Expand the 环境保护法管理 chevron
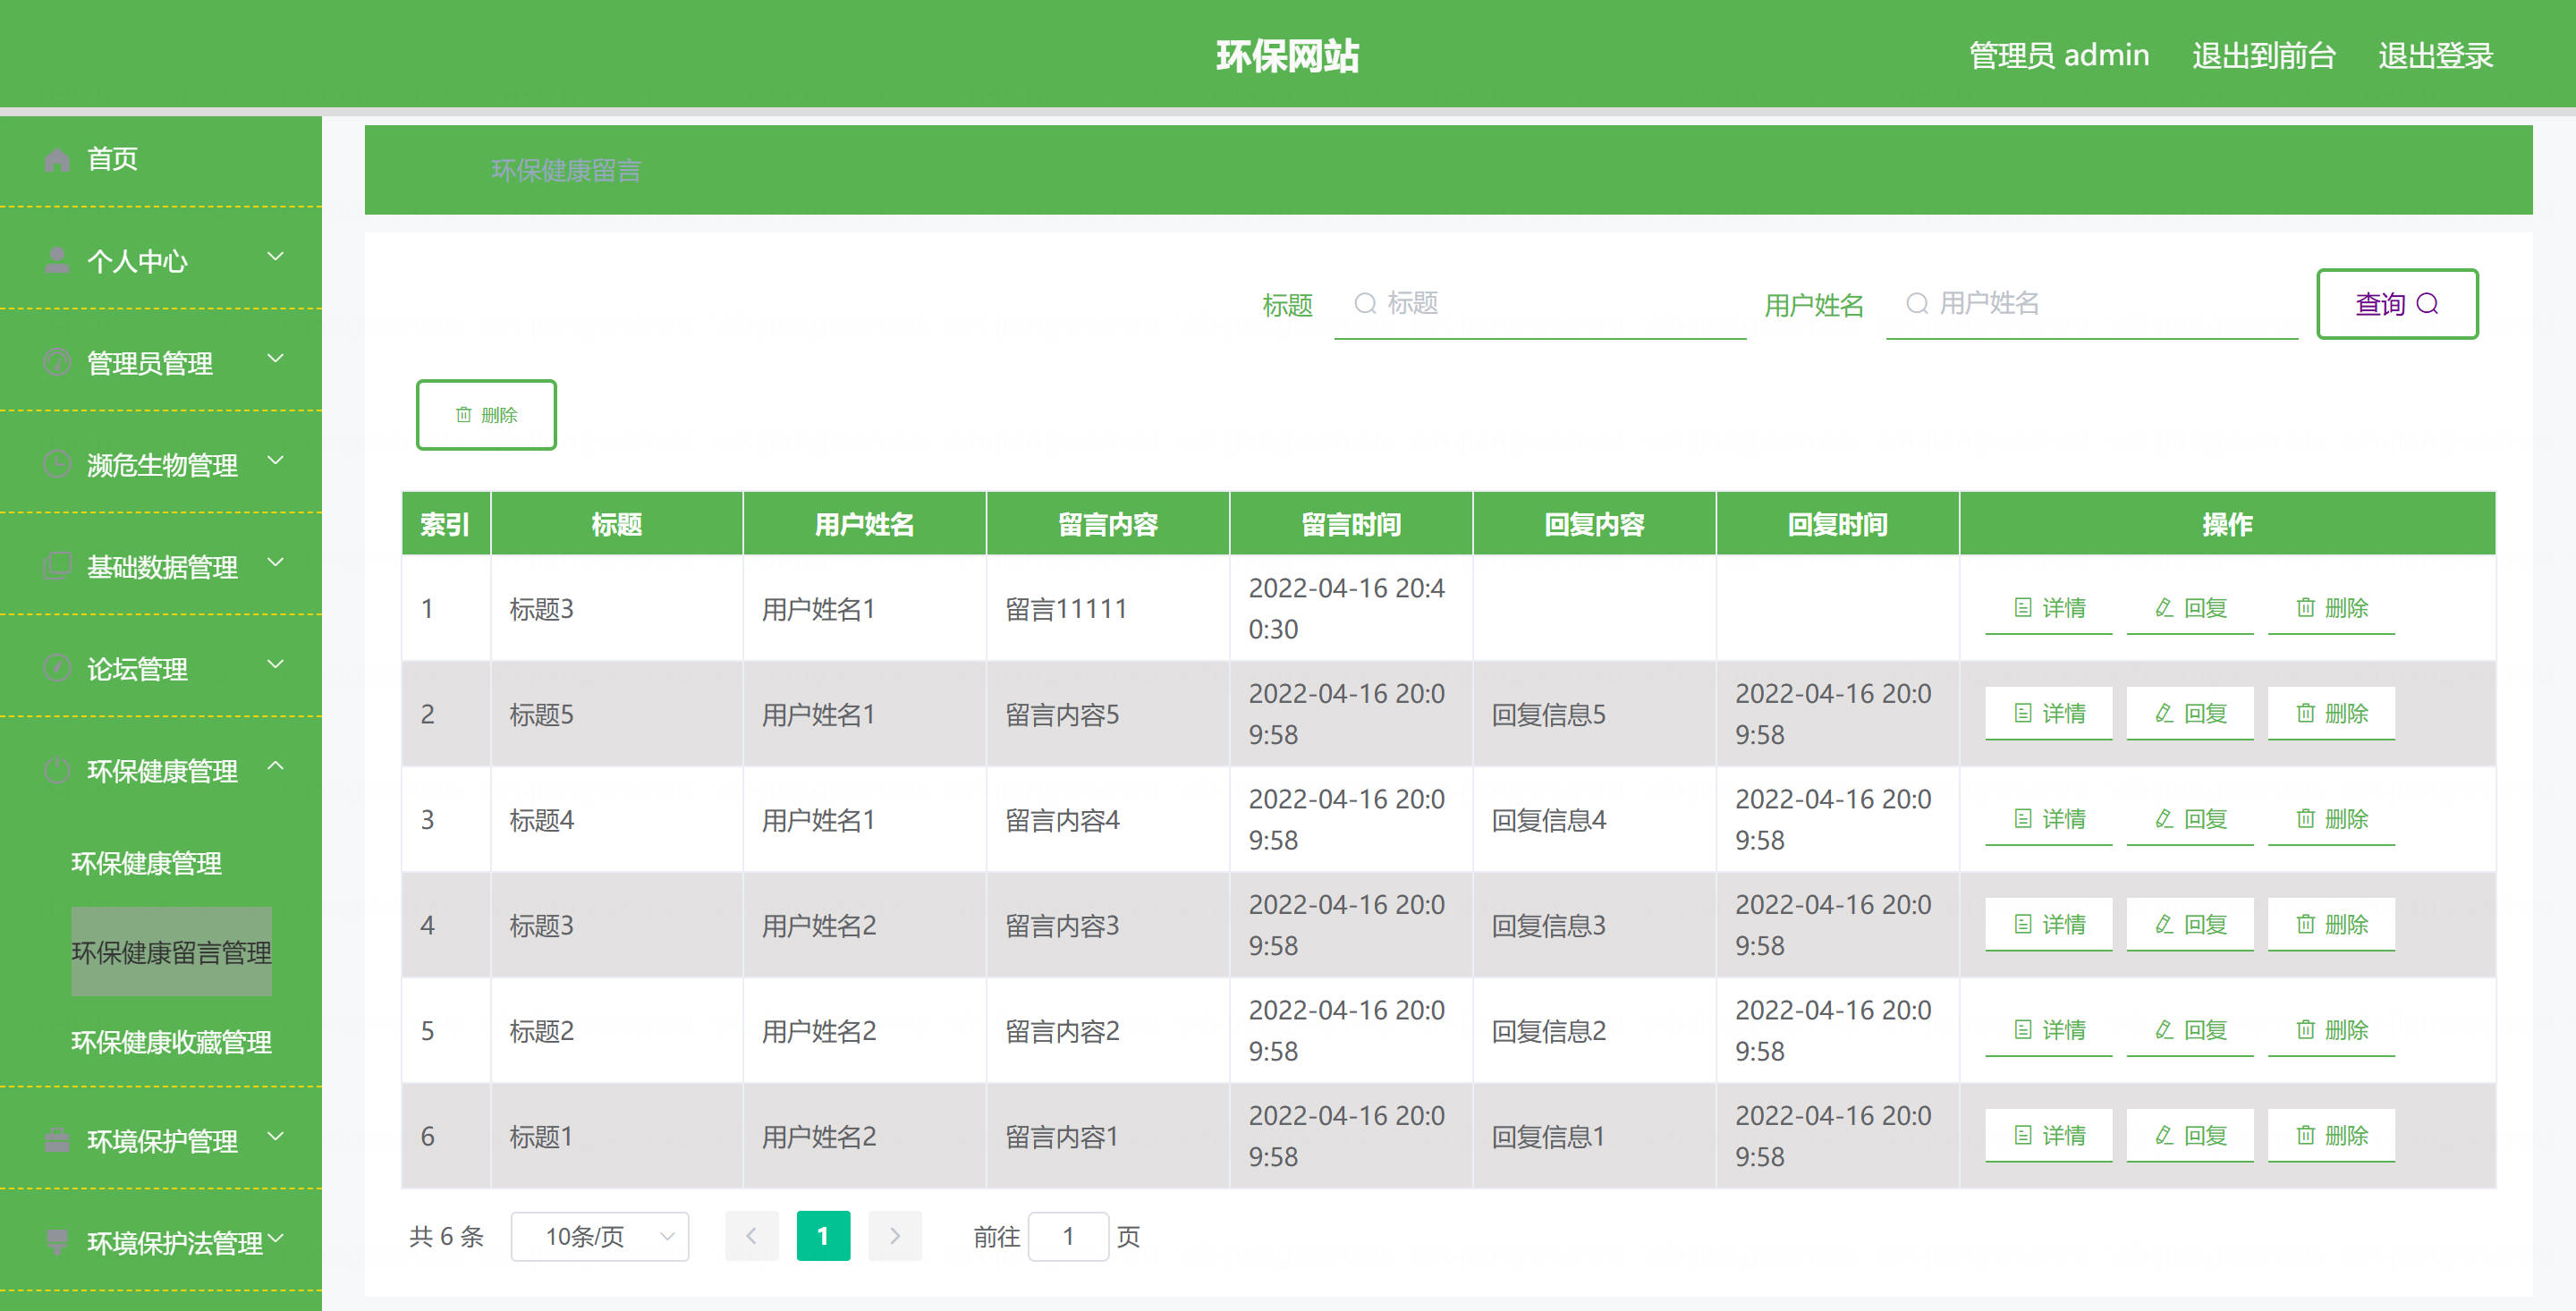 (276, 1239)
